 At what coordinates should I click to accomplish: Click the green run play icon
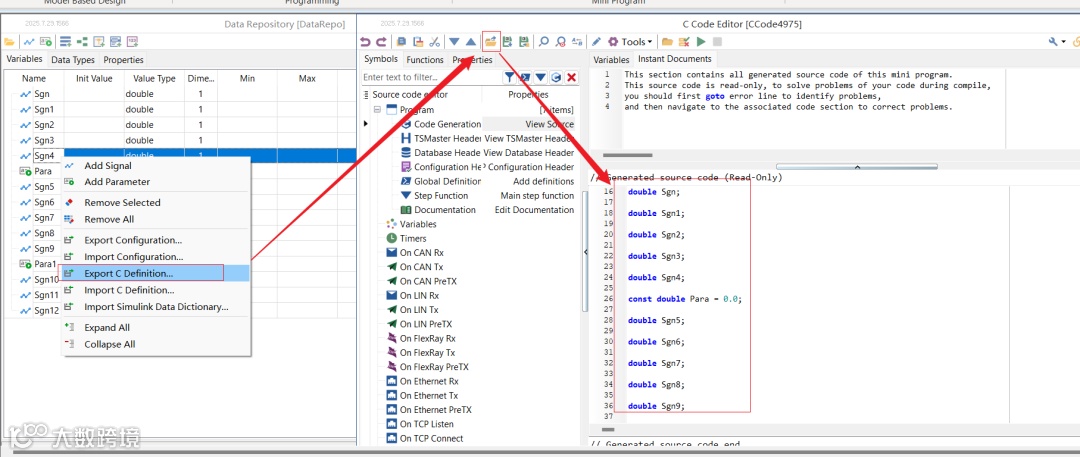click(700, 42)
